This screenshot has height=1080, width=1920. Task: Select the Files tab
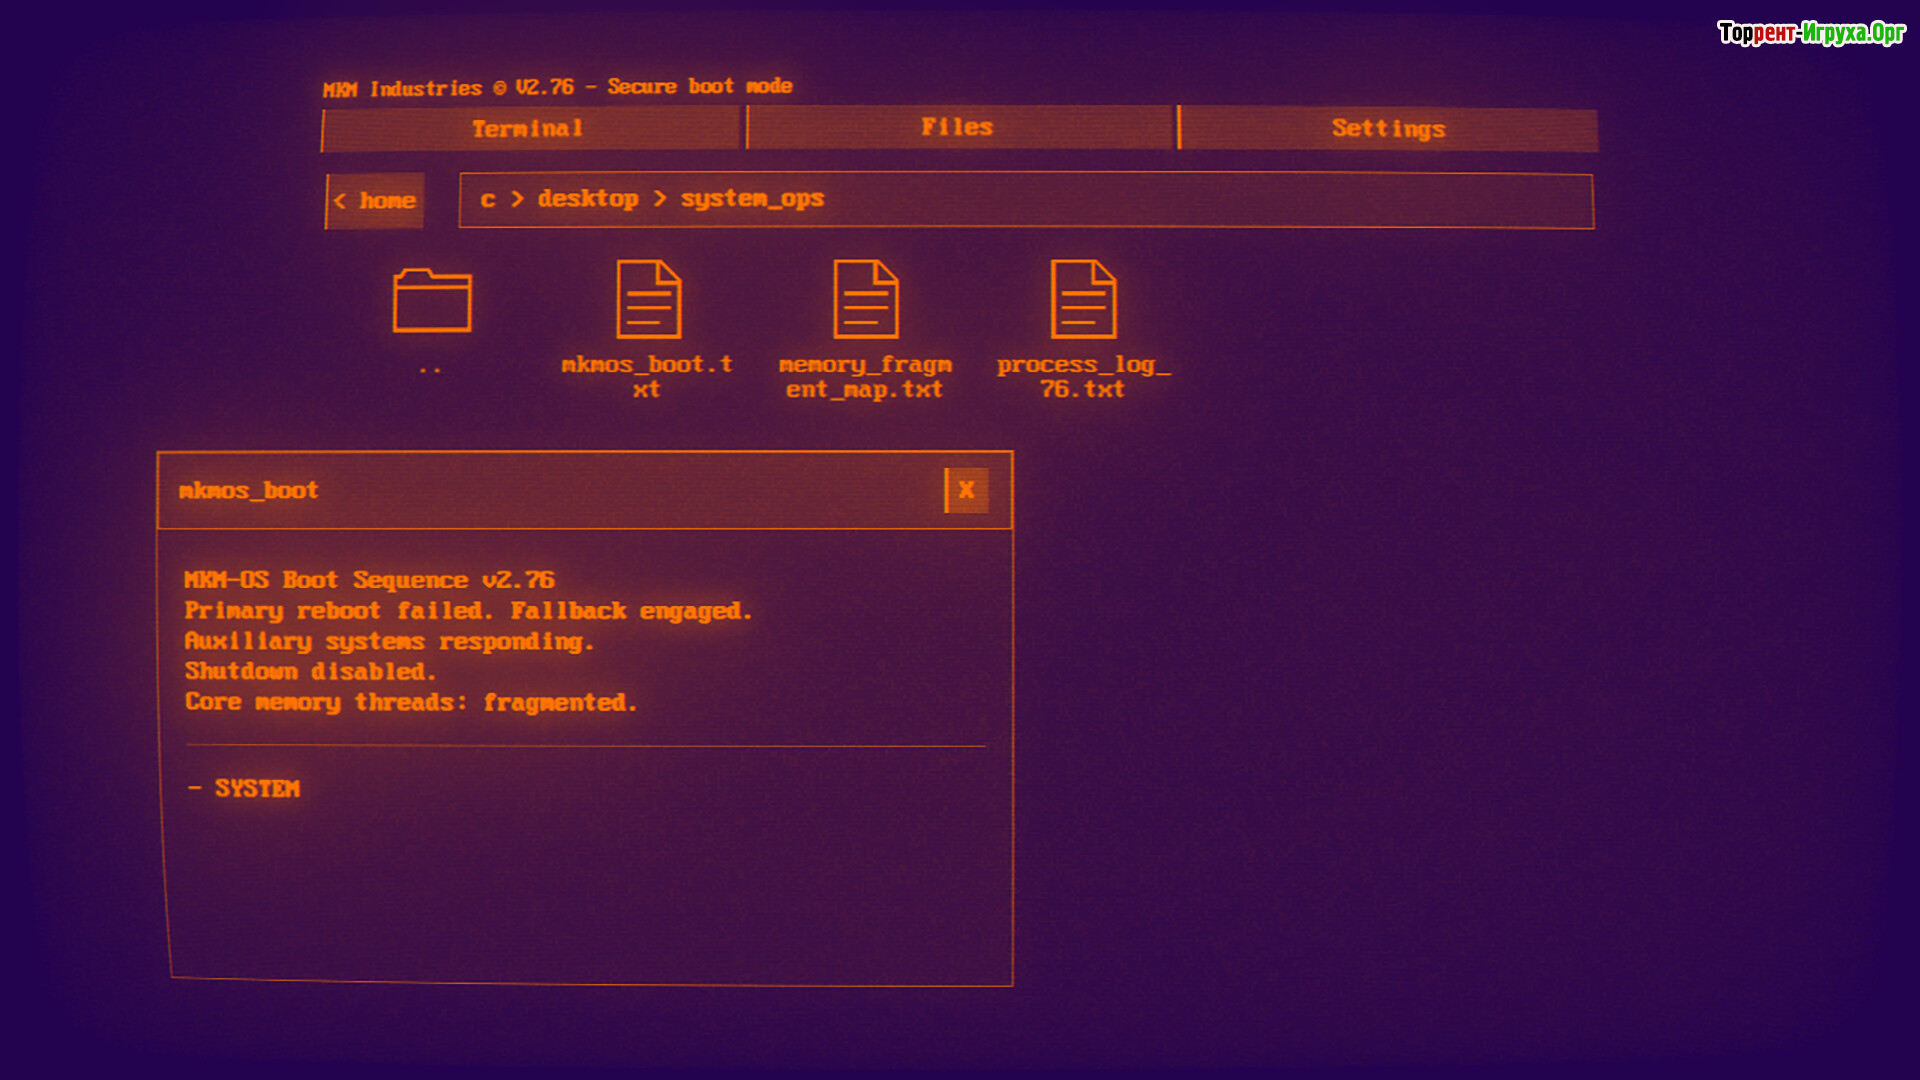point(958,128)
